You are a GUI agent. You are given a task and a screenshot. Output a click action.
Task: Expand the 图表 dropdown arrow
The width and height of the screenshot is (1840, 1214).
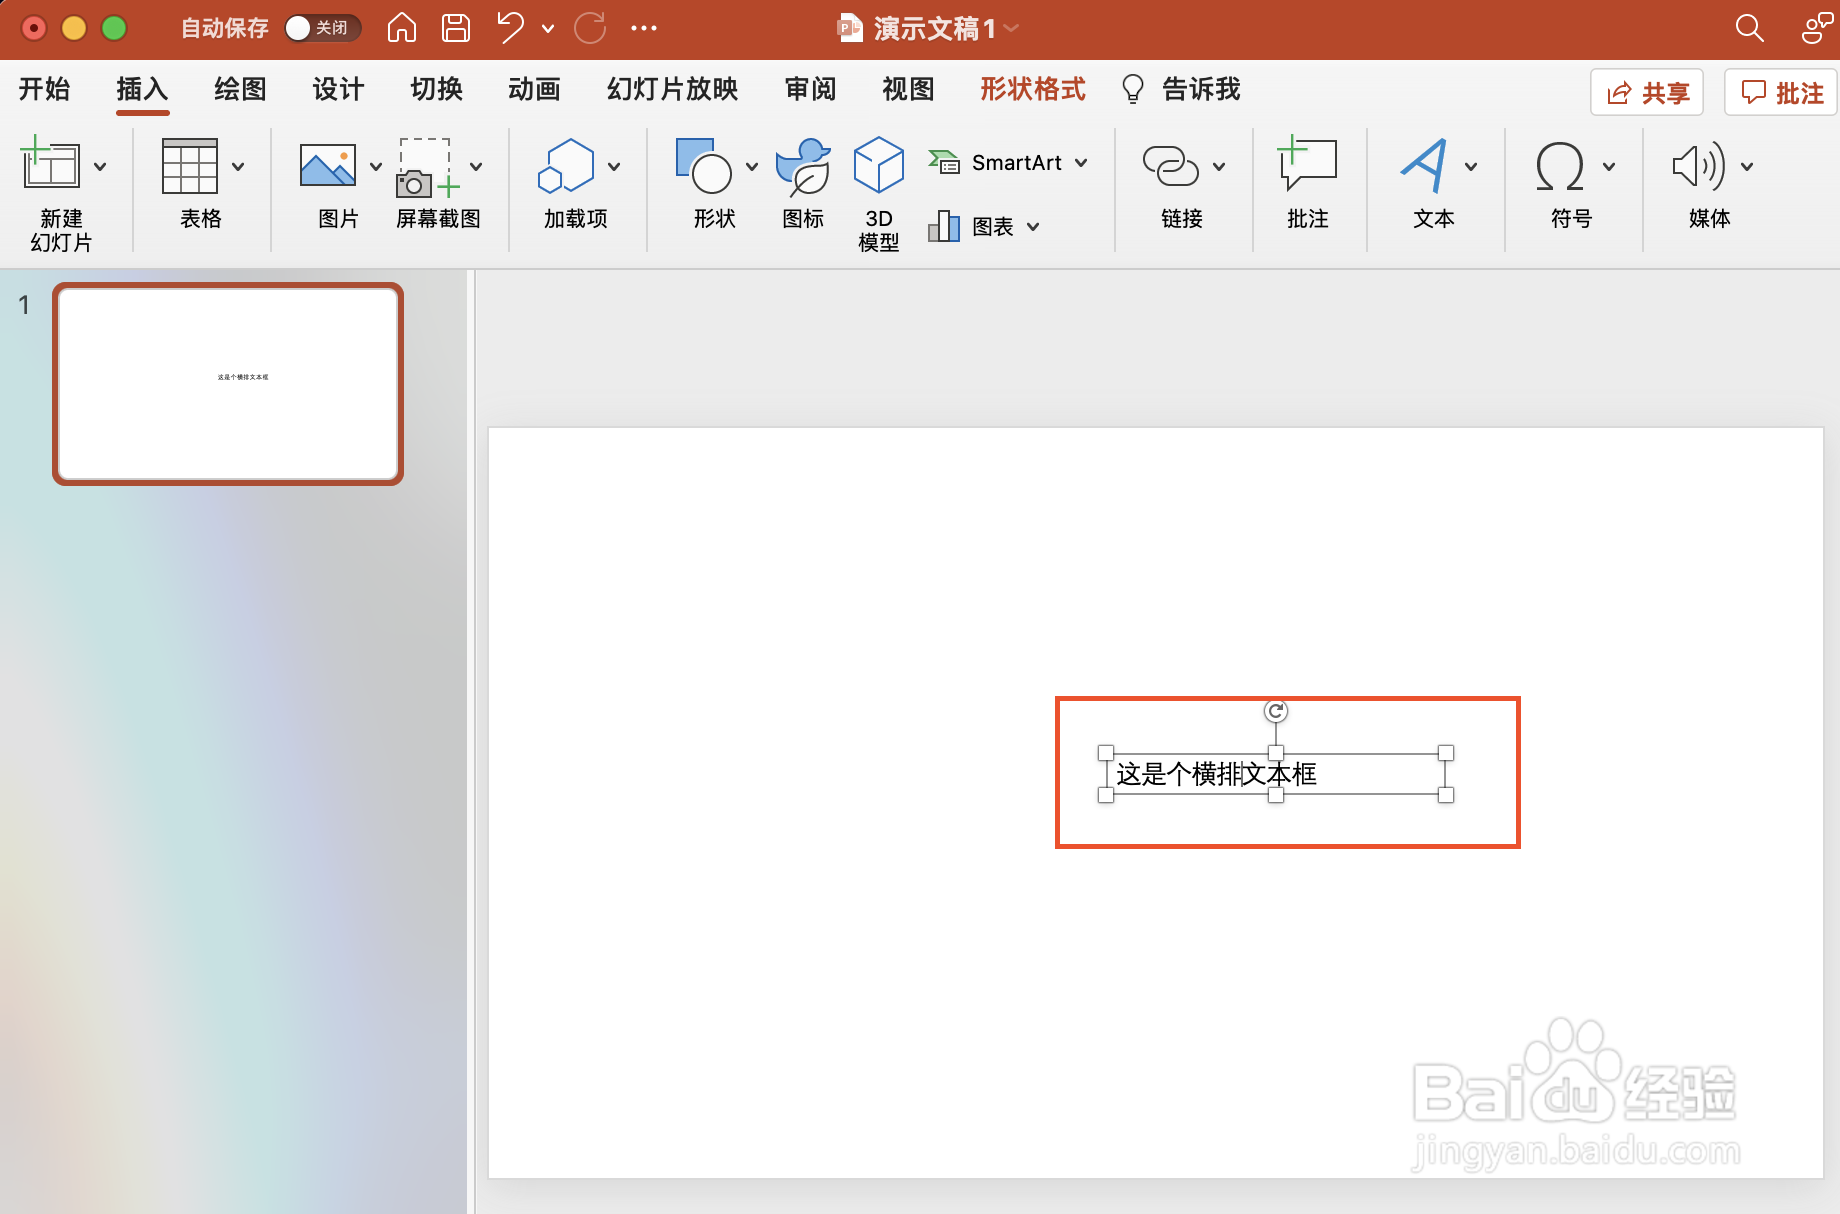tap(1033, 227)
